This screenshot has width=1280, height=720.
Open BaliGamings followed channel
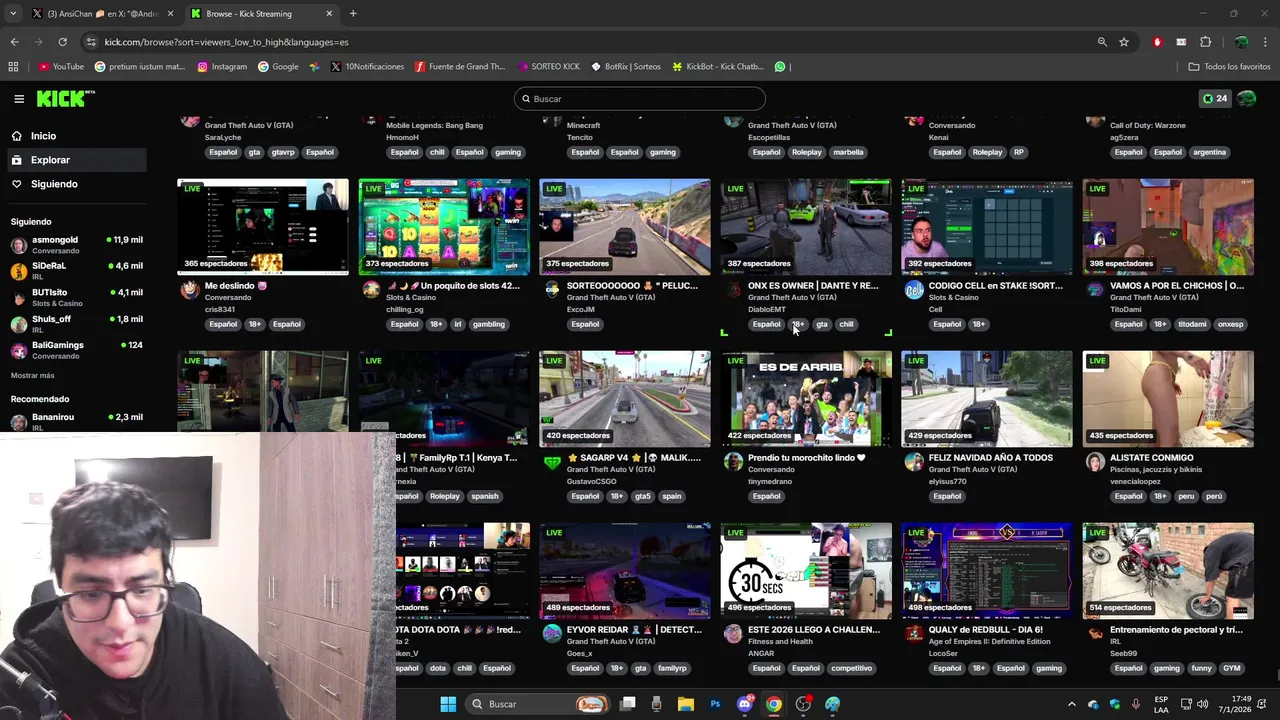click(x=76, y=349)
